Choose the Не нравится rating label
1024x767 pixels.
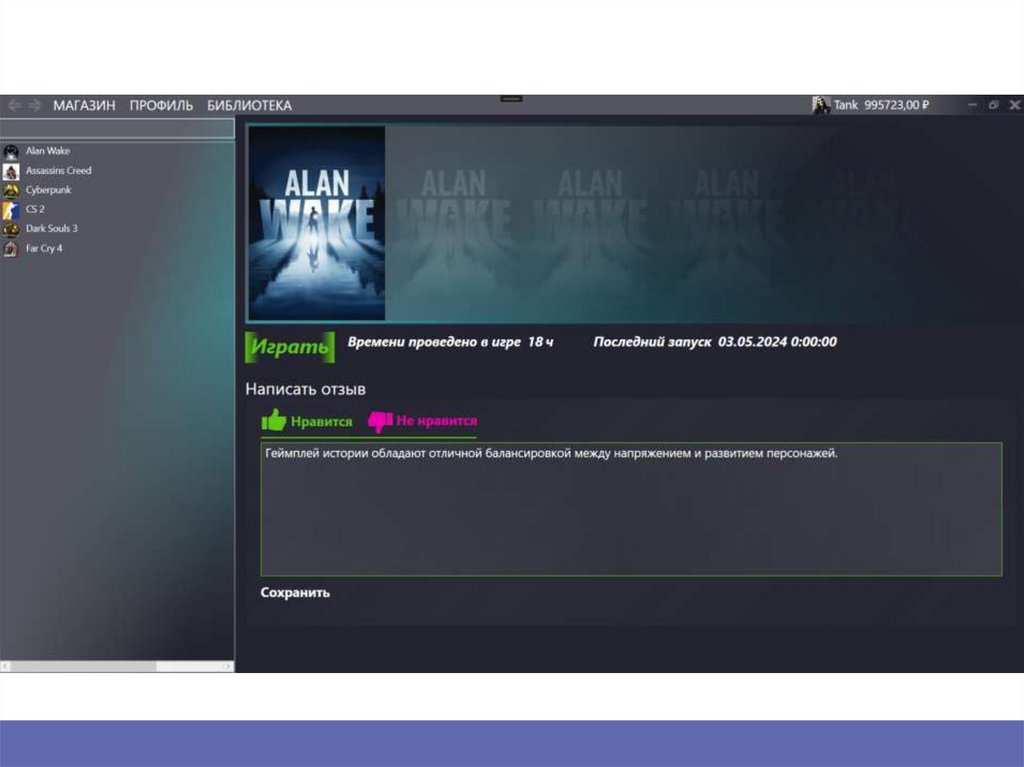coord(437,421)
